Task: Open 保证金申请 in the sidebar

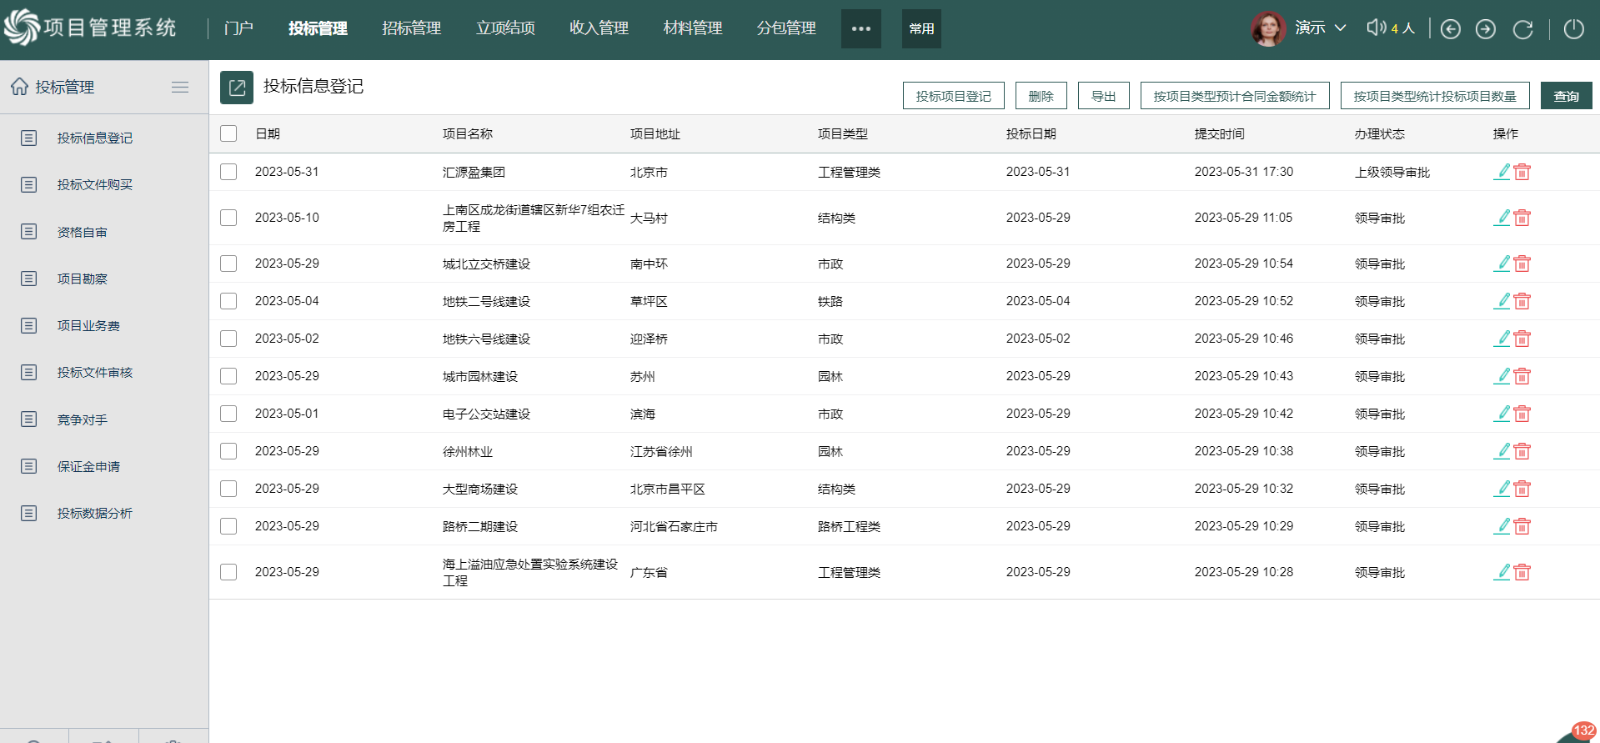Action: tap(88, 467)
